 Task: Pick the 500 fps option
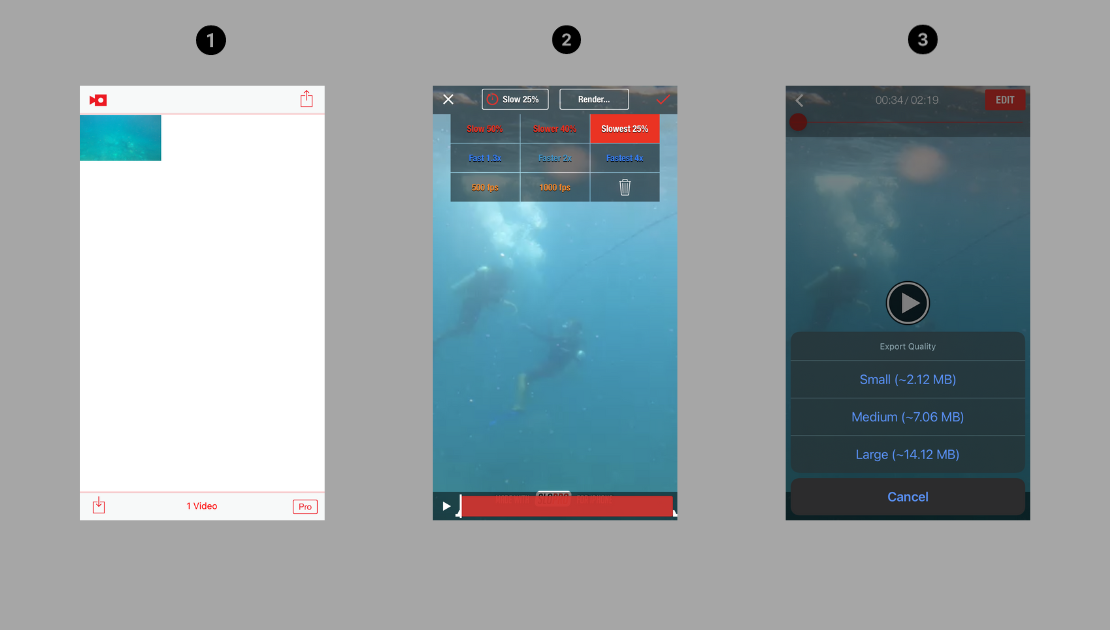pyautogui.click(x=485, y=188)
